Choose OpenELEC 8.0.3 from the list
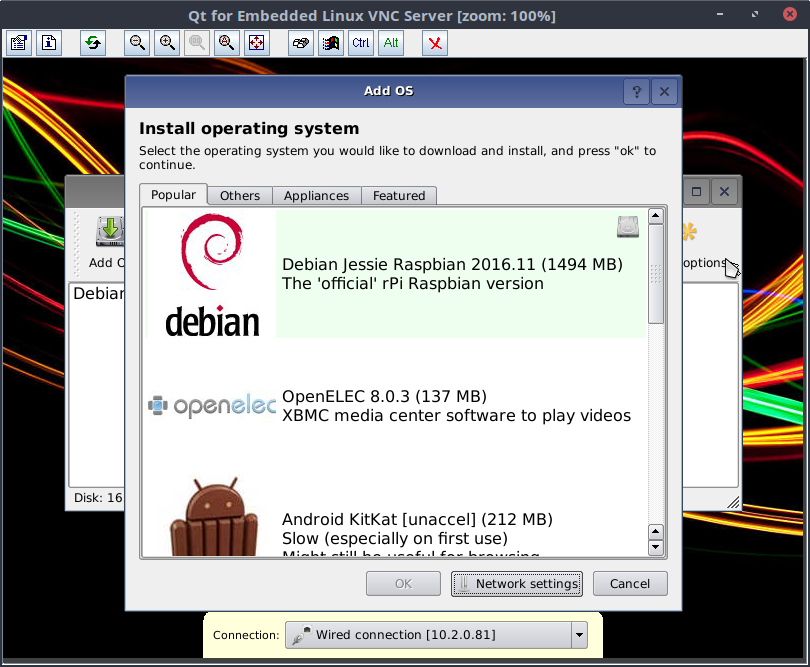This screenshot has height=667, width=810. tap(456, 406)
